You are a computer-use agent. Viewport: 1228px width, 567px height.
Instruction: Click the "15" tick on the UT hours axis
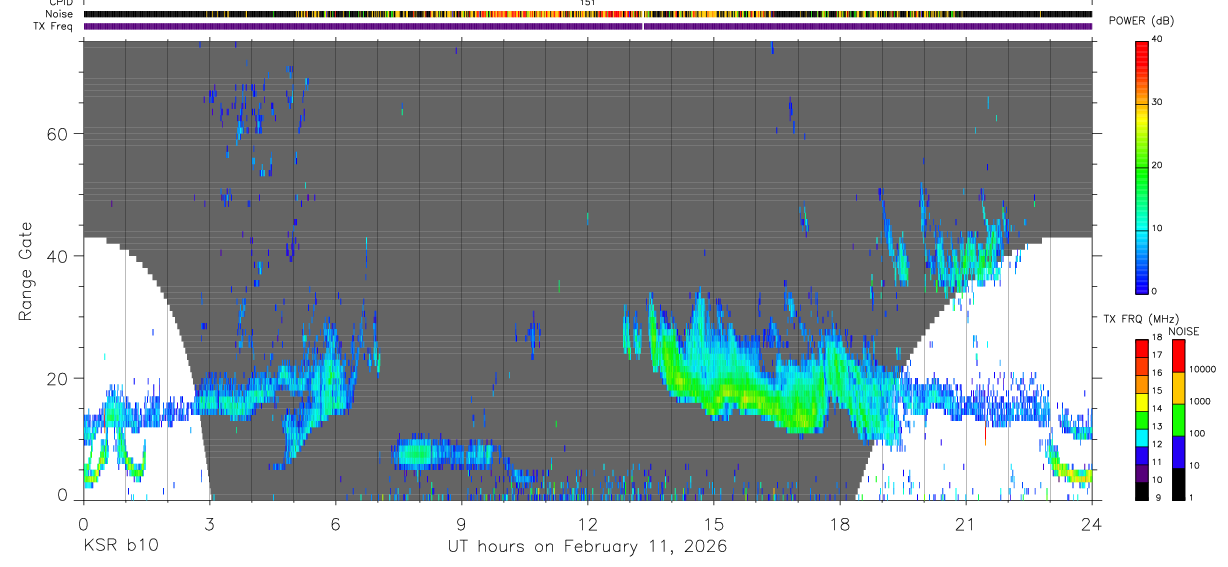coord(714,523)
